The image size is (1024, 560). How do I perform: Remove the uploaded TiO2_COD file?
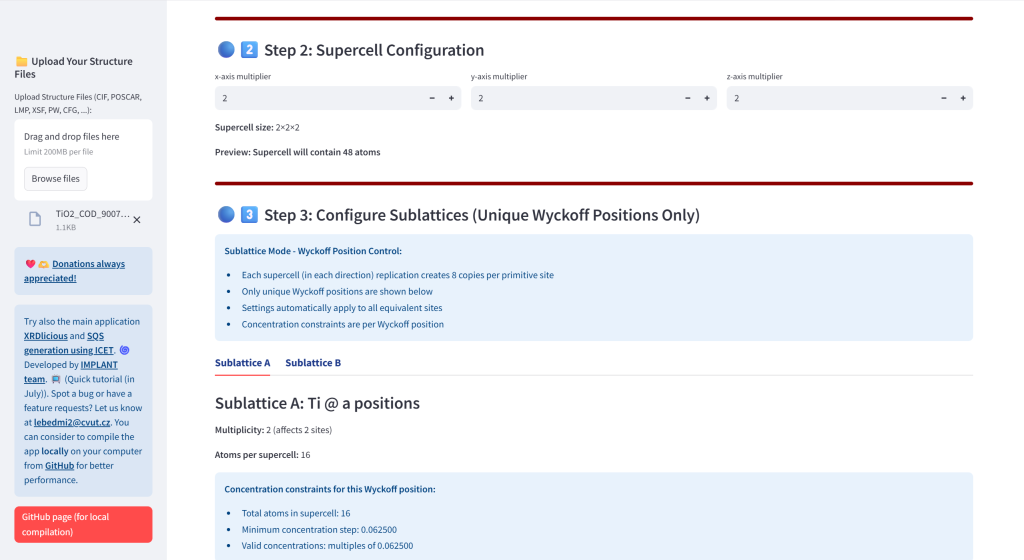coord(137,220)
